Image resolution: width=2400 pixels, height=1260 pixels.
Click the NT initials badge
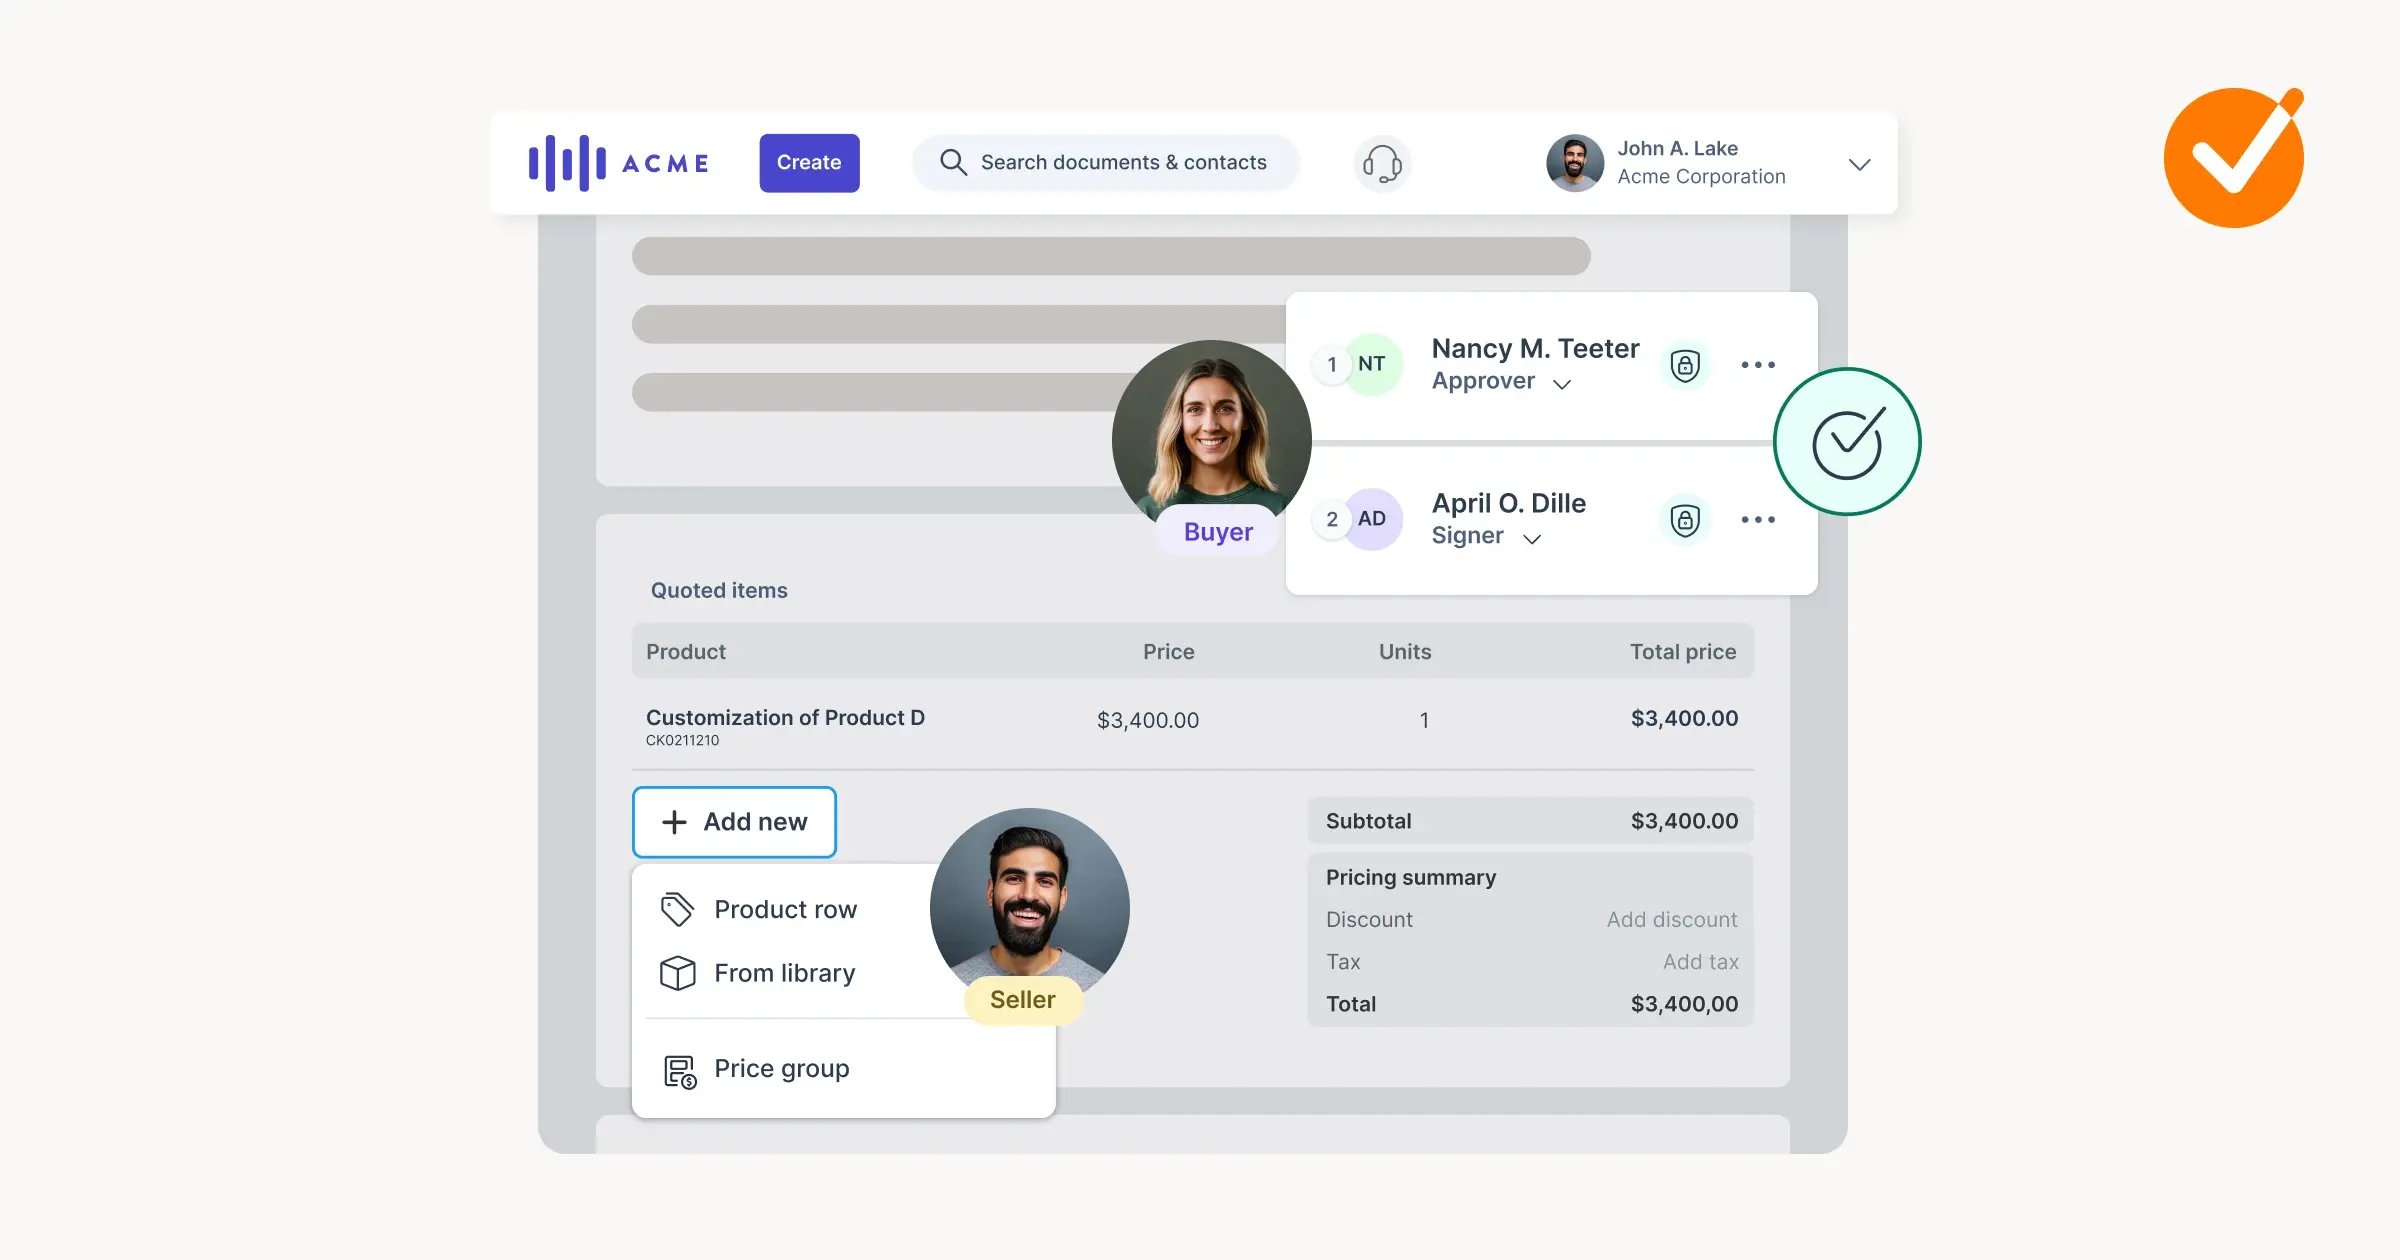pos(1371,364)
